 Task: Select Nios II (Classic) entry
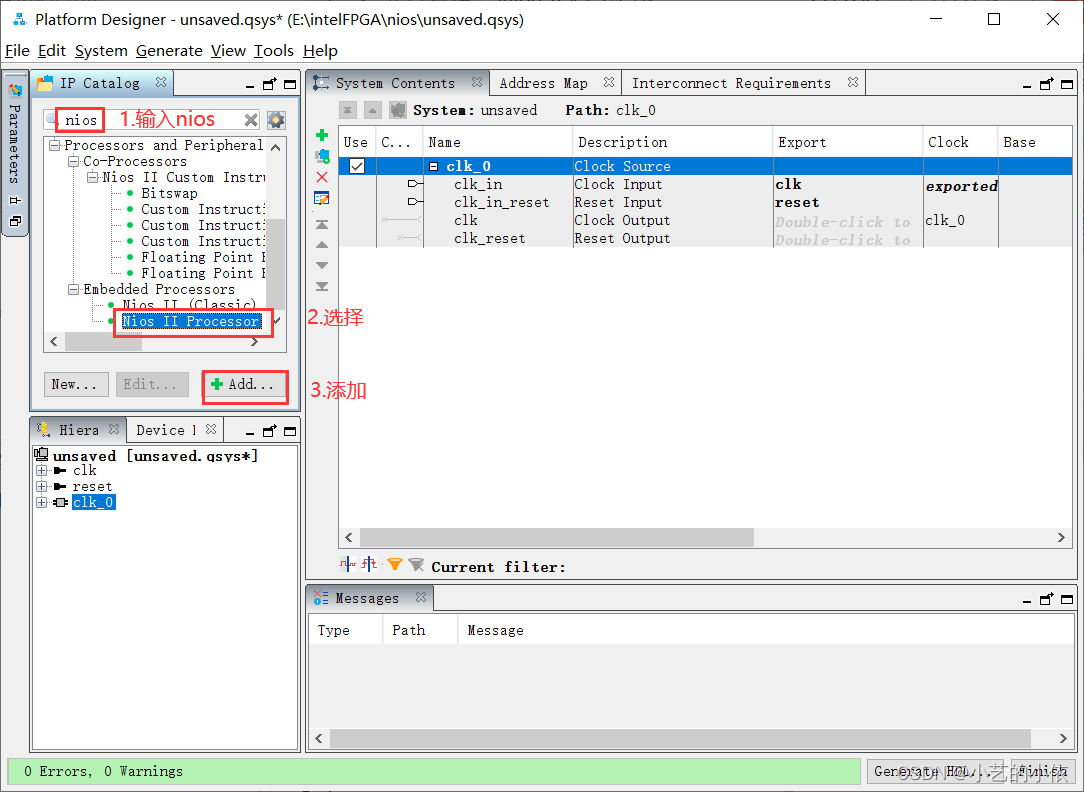(x=189, y=305)
